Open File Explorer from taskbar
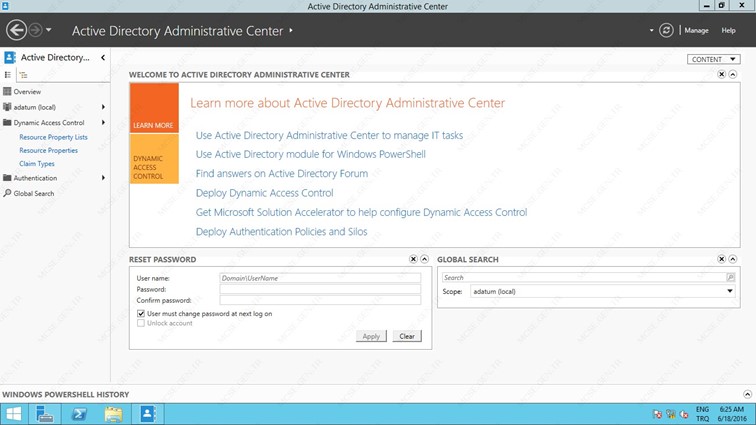756x425 pixels. (x=114, y=414)
